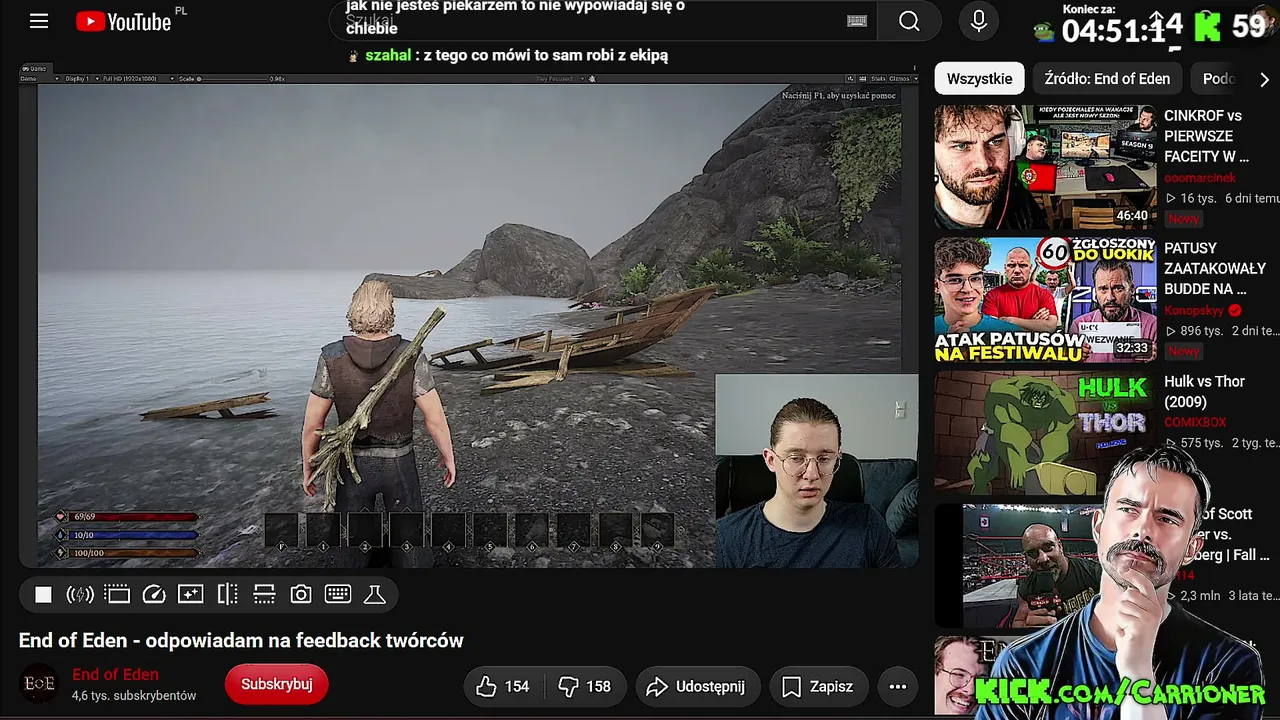Share the video with Udostępnij

697,686
